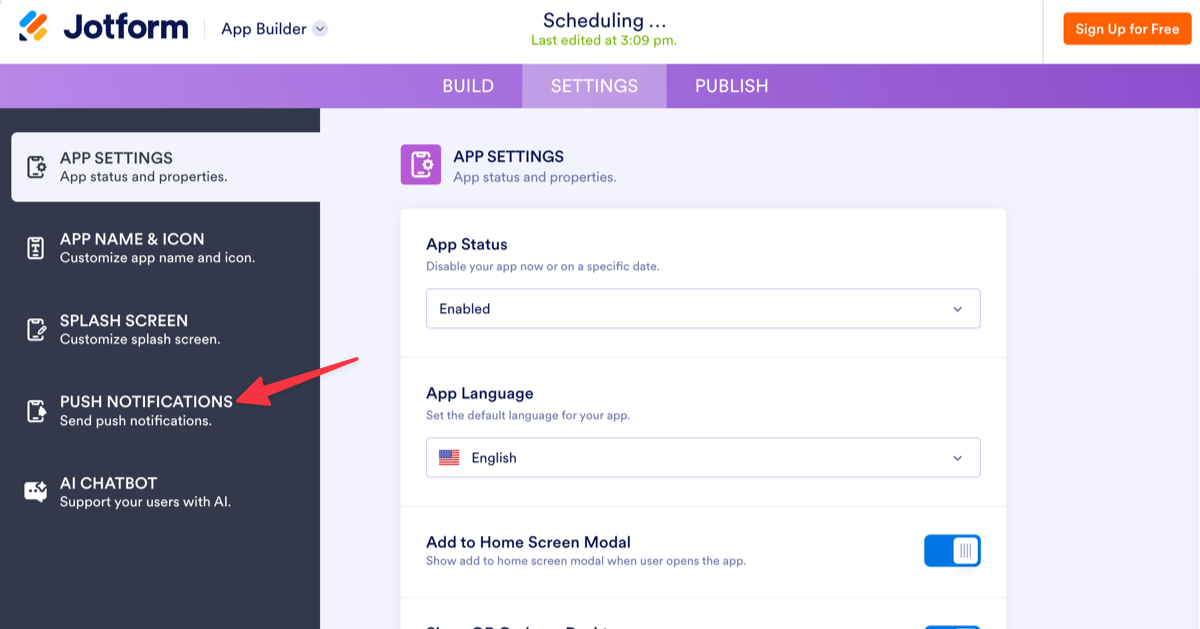Click the app title Scheduling heading
The width and height of the screenshot is (1200, 629).
pyautogui.click(x=602, y=20)
